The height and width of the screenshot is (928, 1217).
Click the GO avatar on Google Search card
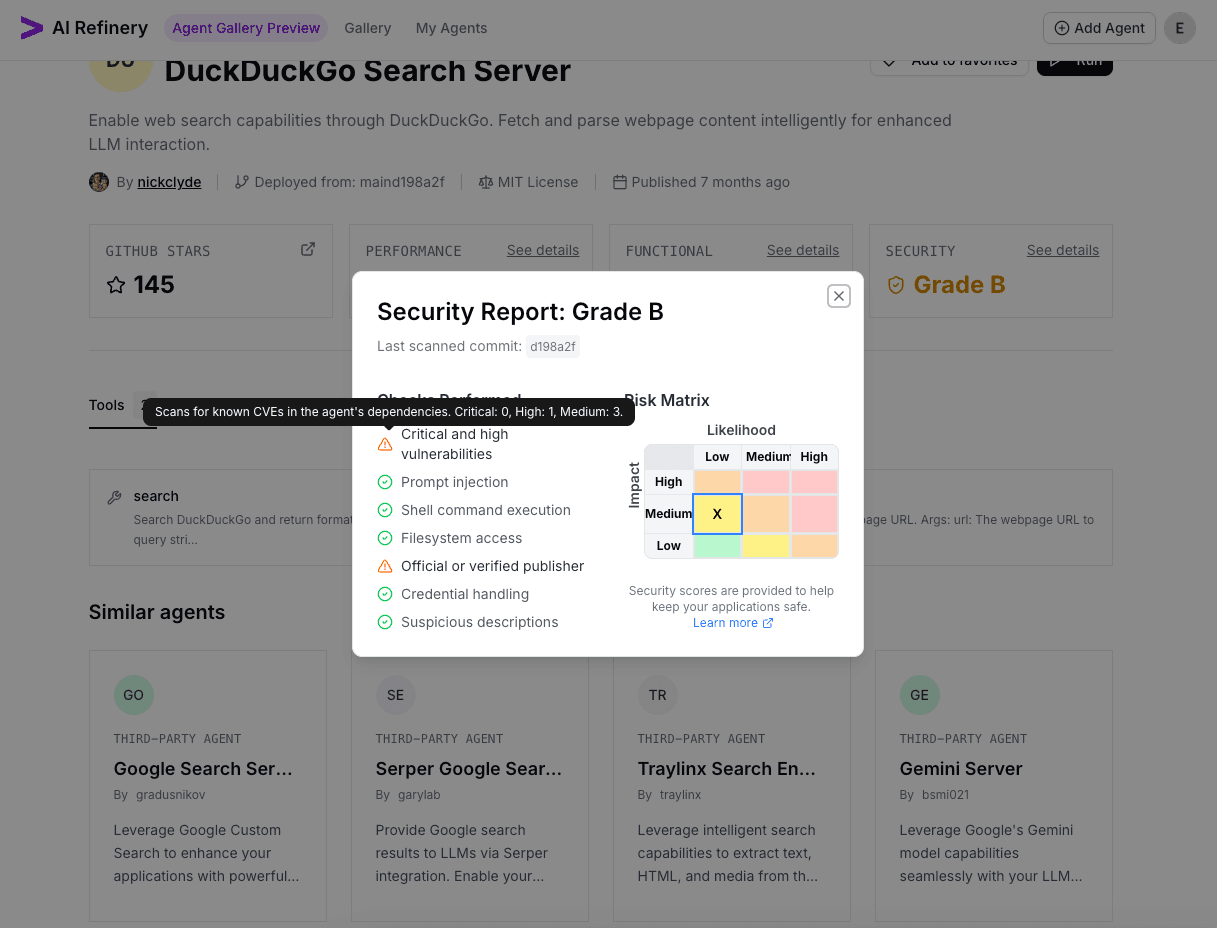(x=133, y=695)
